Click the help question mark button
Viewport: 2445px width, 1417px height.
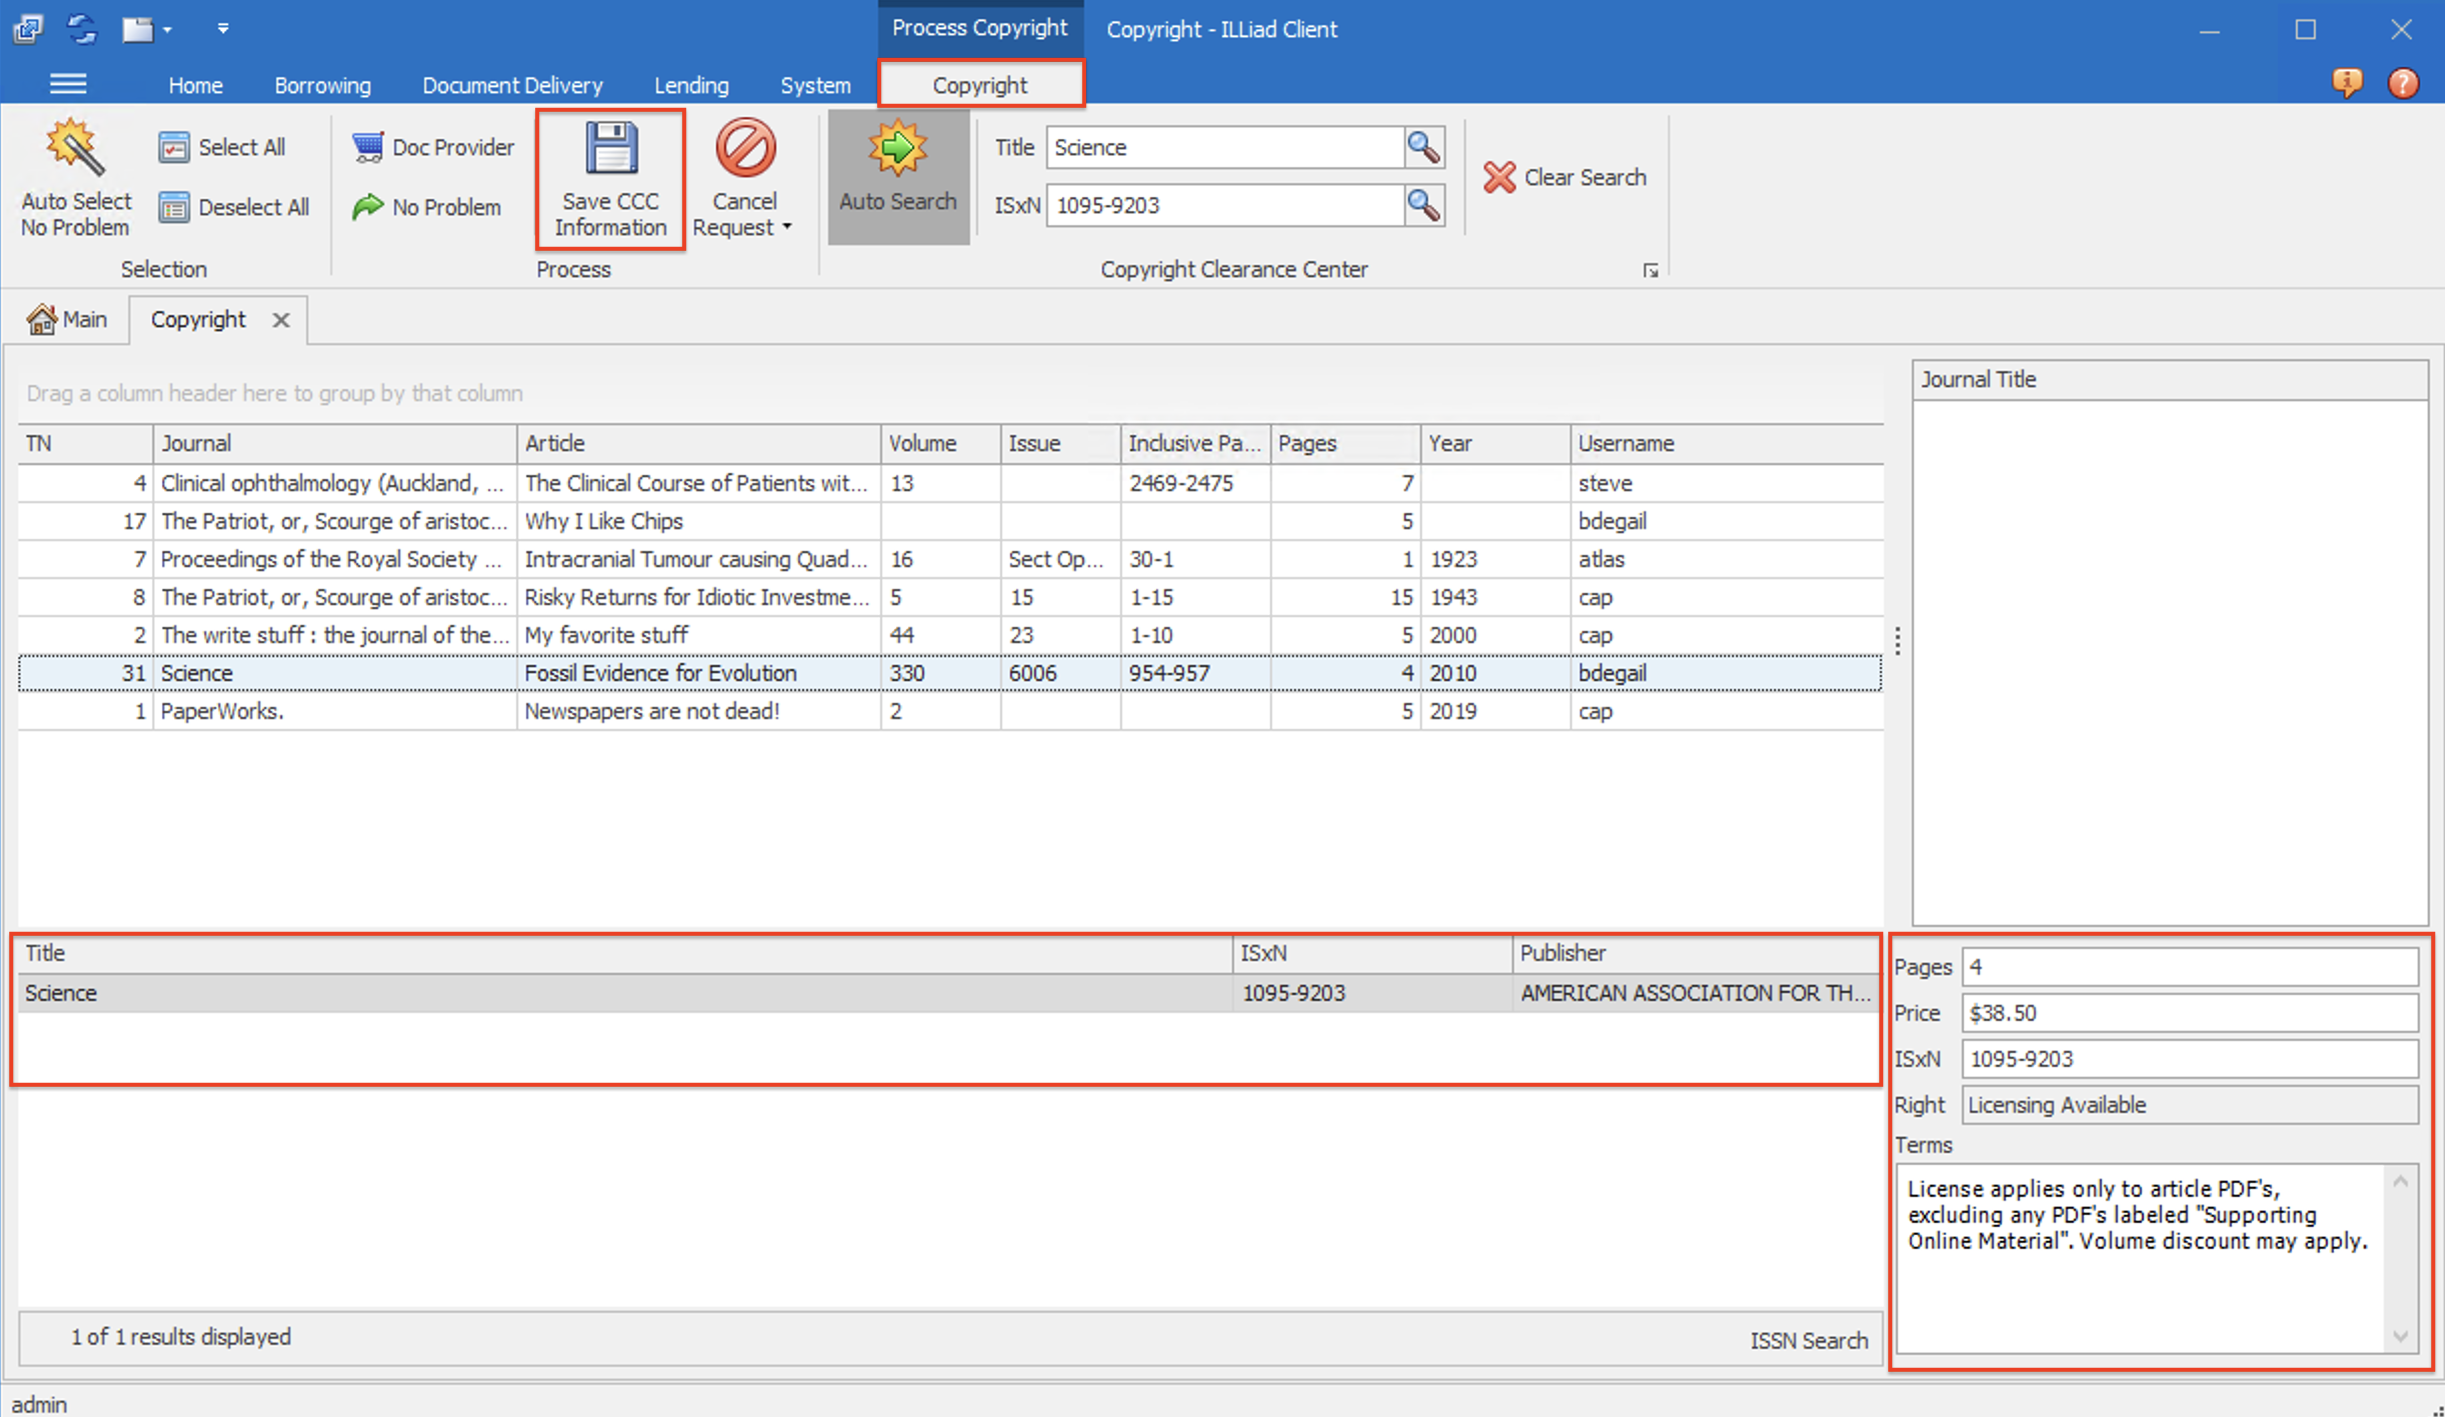(x=2404, y=83)
